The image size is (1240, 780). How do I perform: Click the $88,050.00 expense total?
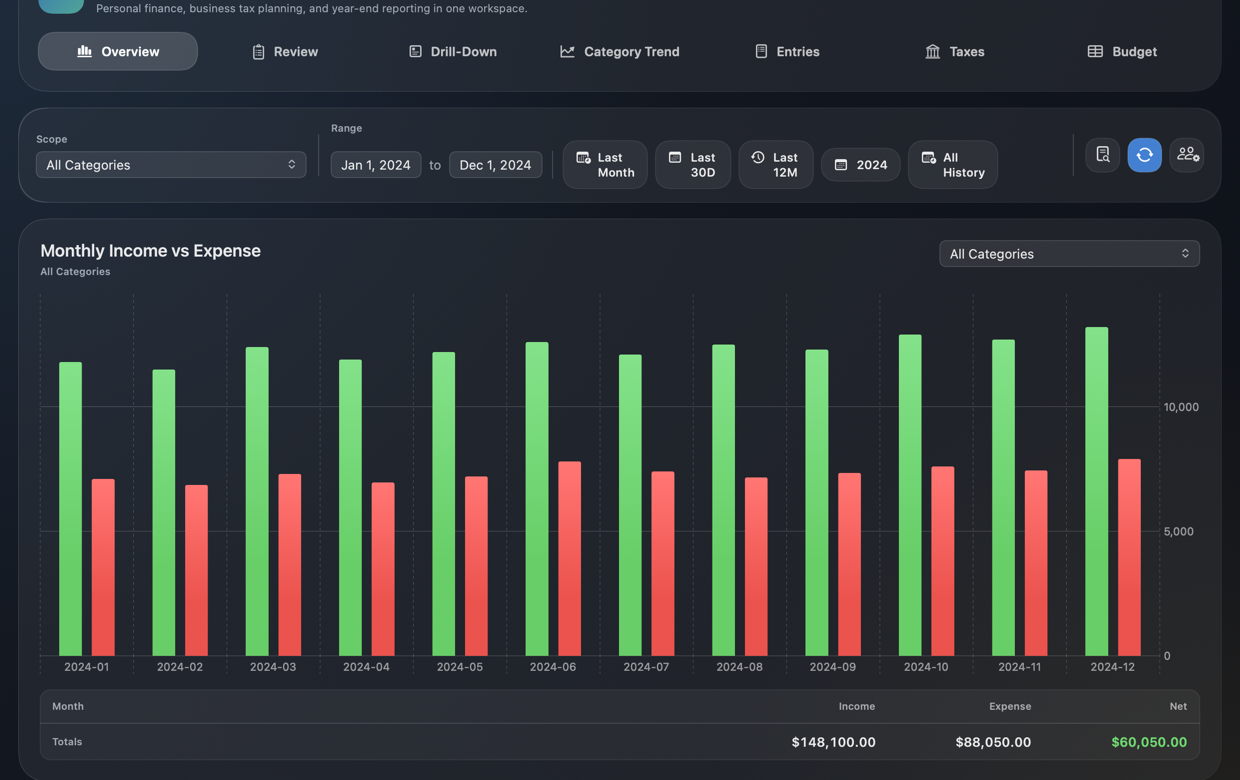[x=993, y=742]
